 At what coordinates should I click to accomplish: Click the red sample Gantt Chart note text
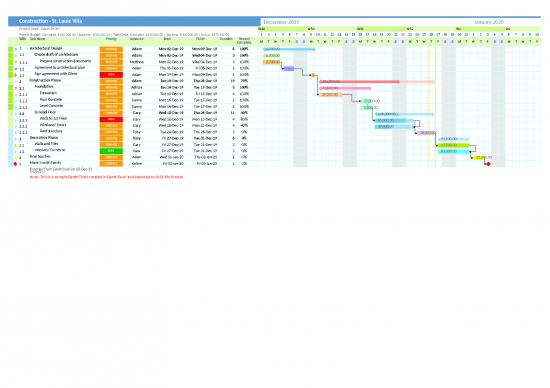107,177
